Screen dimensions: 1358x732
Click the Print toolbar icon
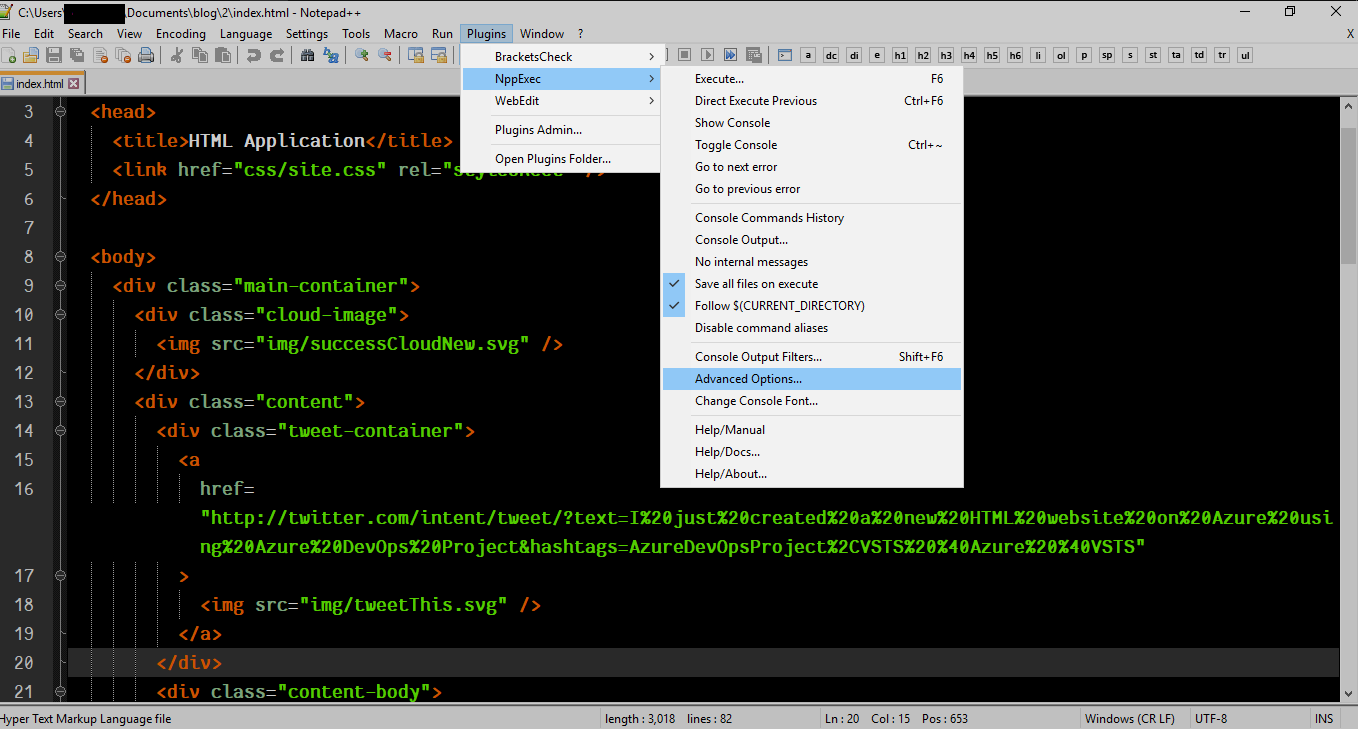pyautogui.click(x=146, y=56)
